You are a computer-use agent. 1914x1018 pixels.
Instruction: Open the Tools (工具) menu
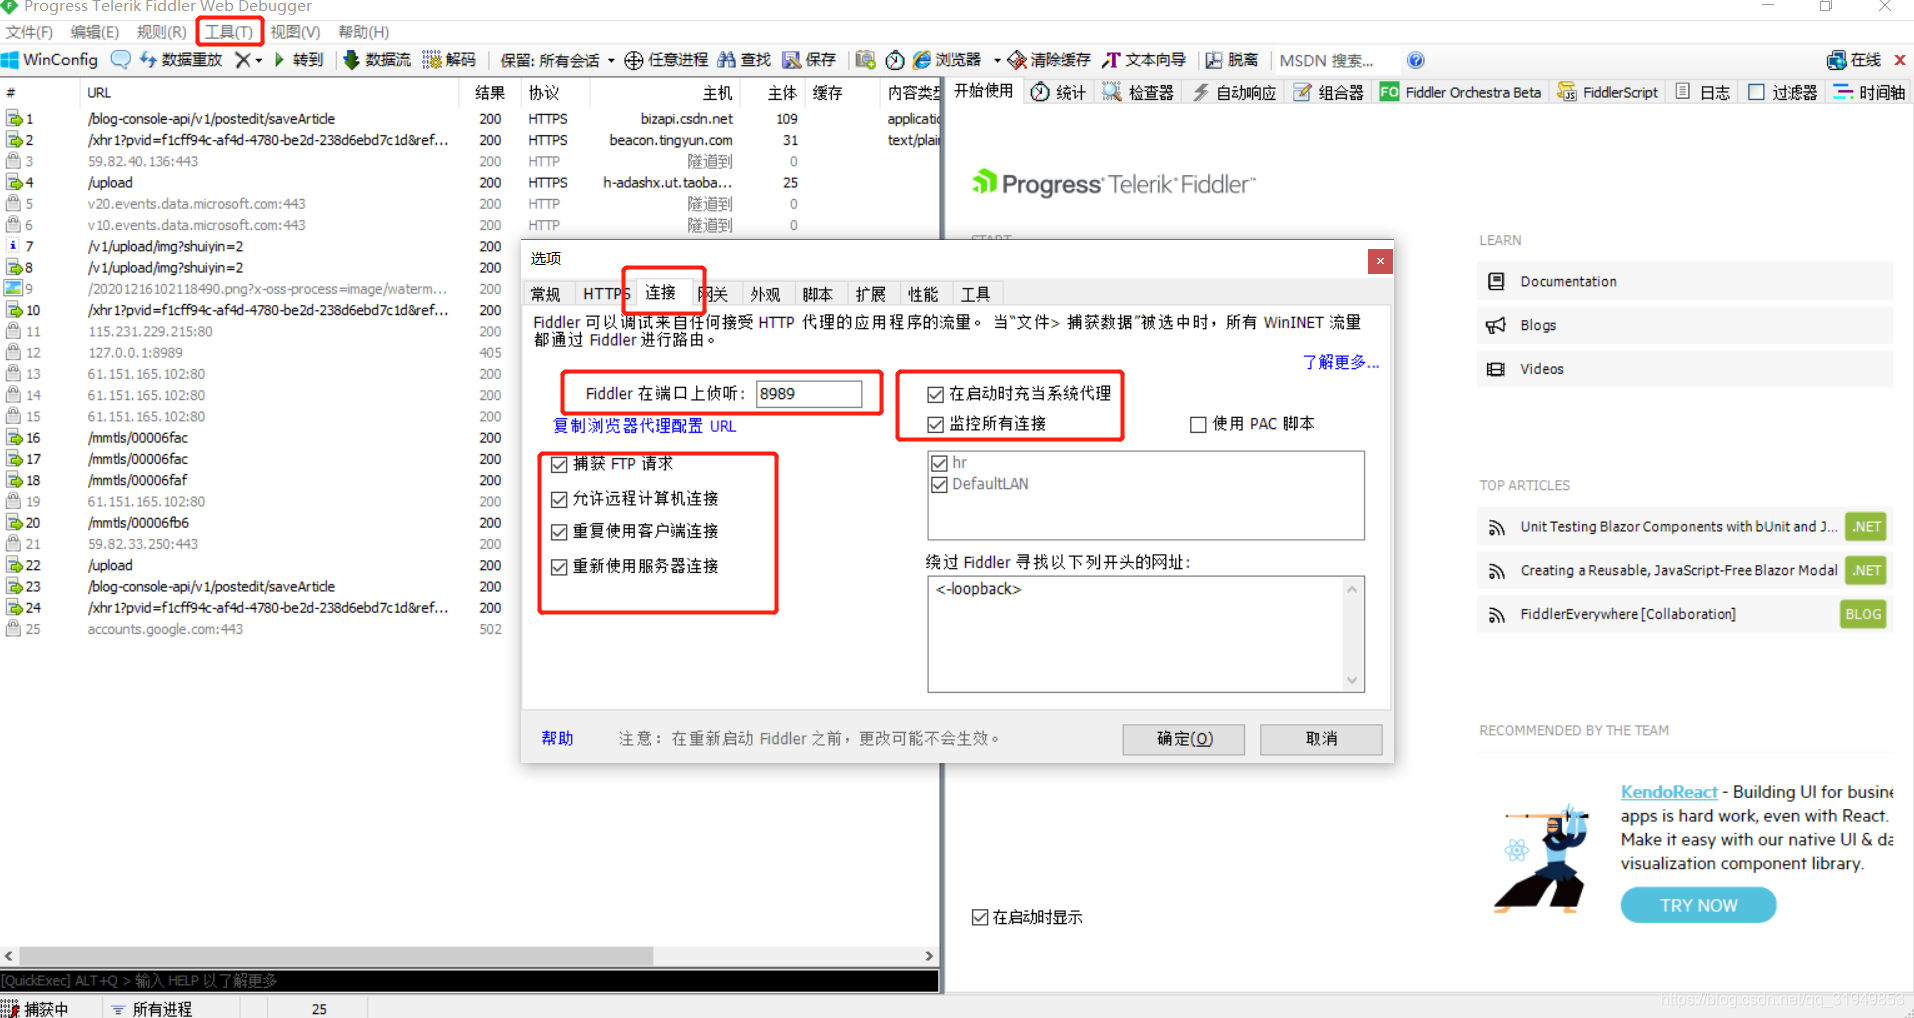coord(229,32)
